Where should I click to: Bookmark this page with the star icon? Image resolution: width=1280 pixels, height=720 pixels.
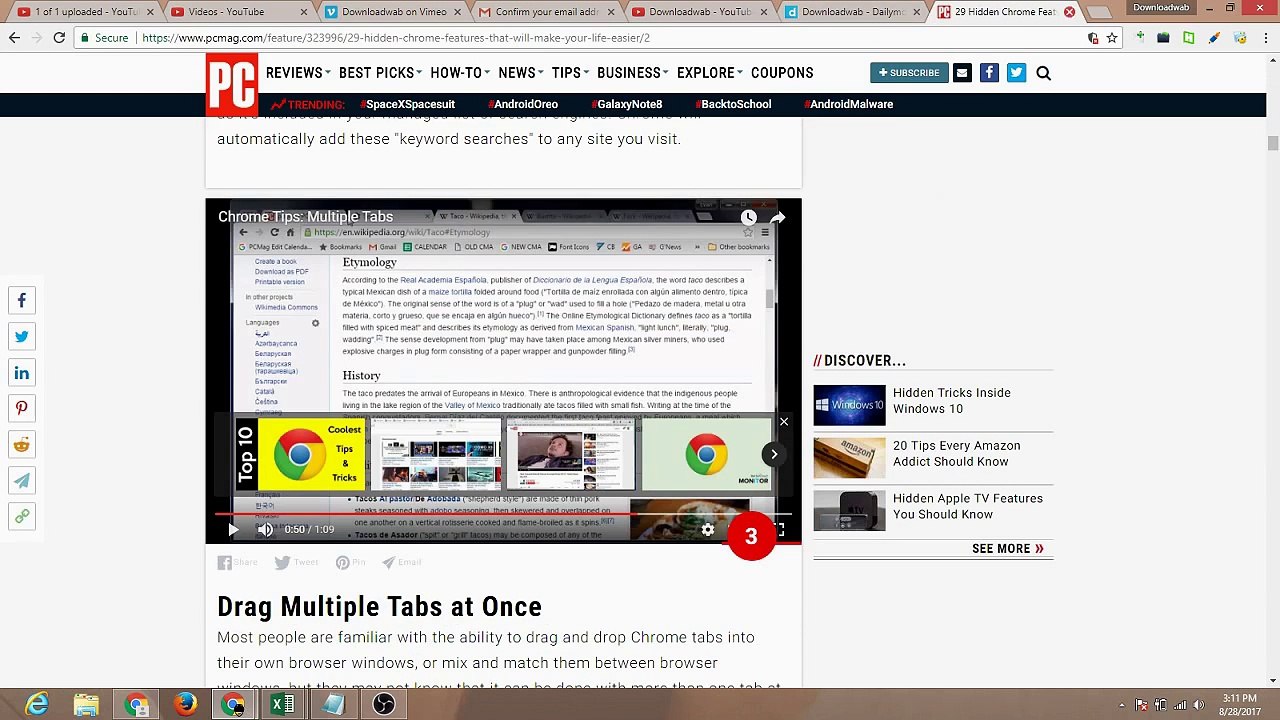pyautogui.click(x=1111, y=38)
